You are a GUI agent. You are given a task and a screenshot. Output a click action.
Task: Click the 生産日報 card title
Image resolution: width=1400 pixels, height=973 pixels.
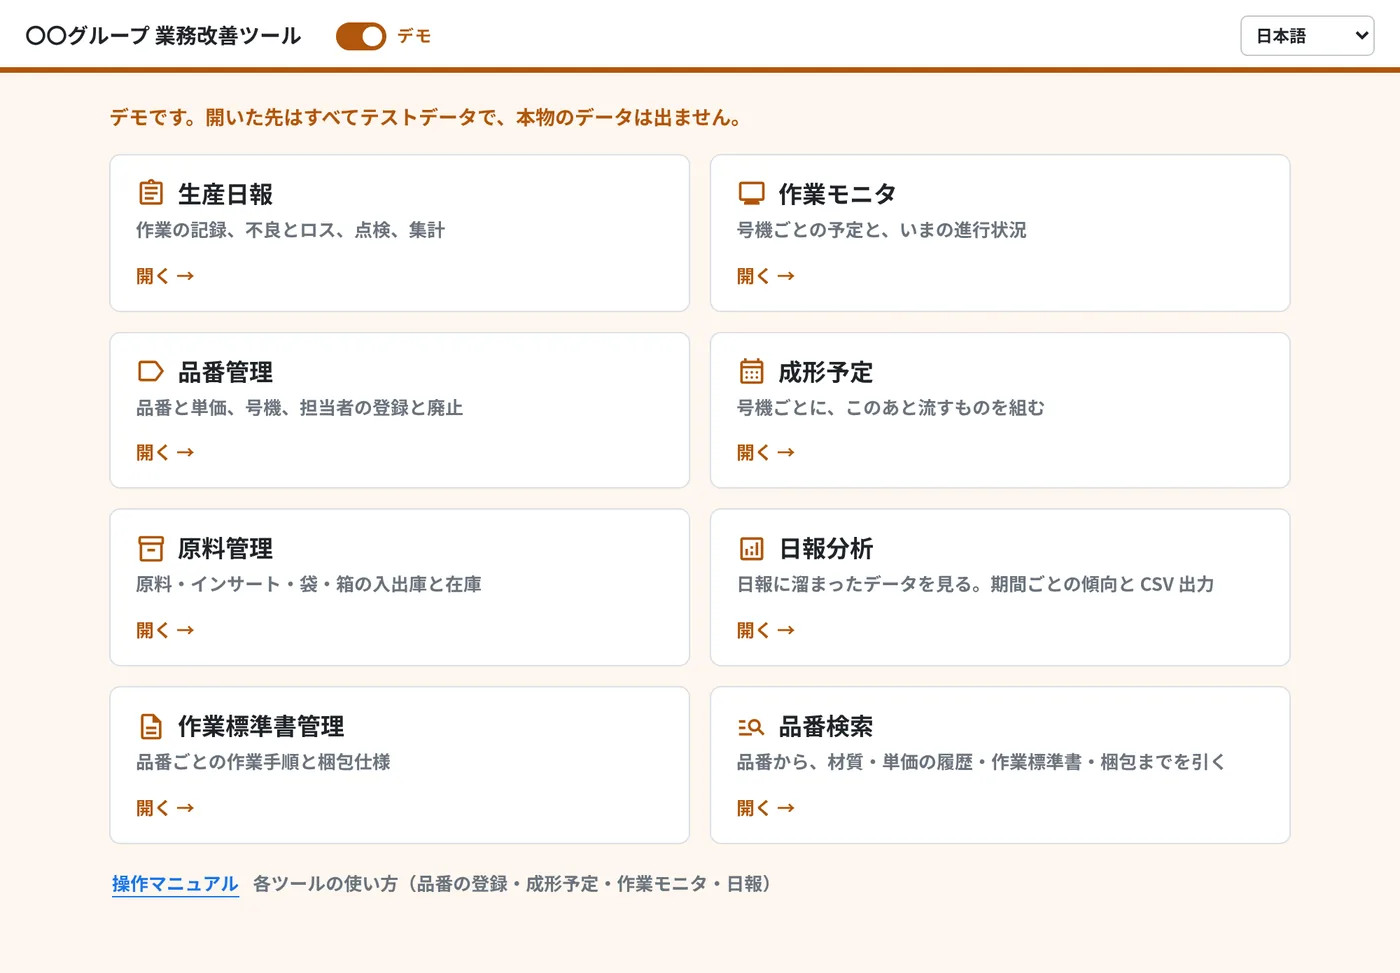pos(225,194)
